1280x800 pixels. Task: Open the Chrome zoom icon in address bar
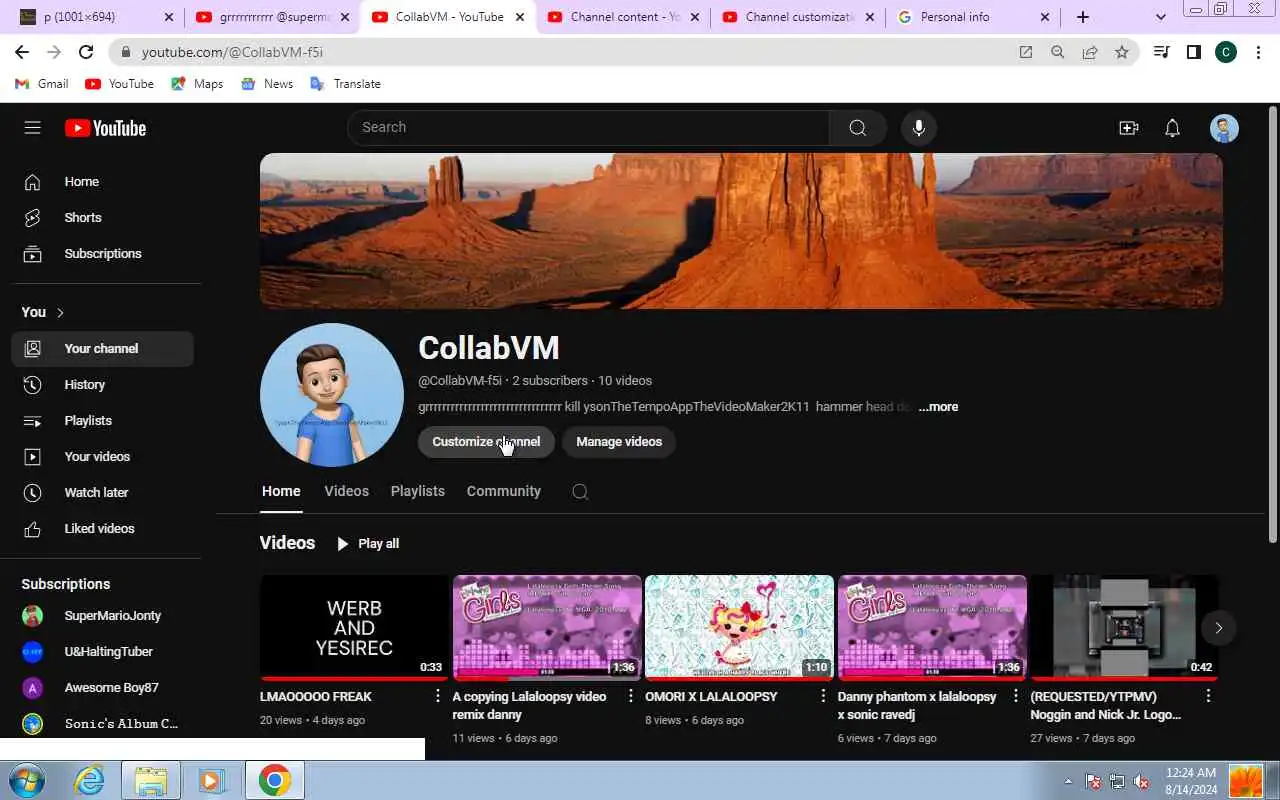[x=1057, y=52]
